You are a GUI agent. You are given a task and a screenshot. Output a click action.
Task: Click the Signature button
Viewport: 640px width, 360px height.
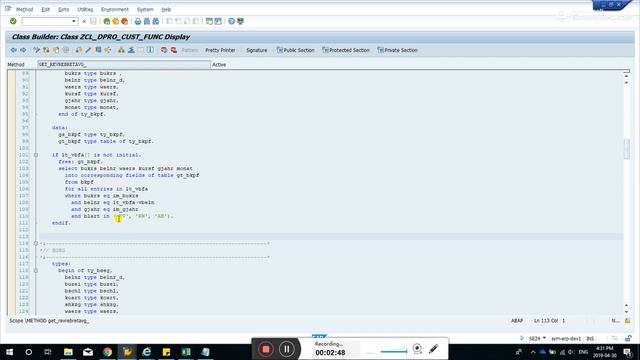[257, 50]
